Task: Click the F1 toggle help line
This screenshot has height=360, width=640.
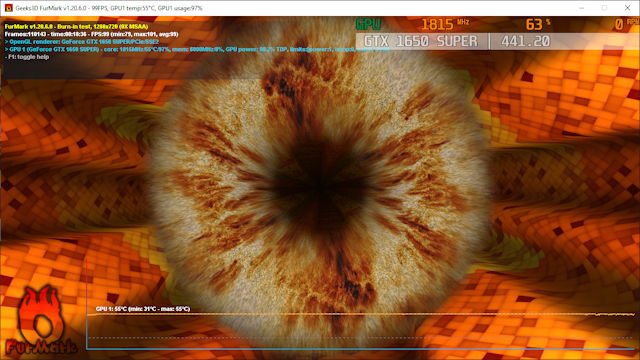Action: point(27,57)
